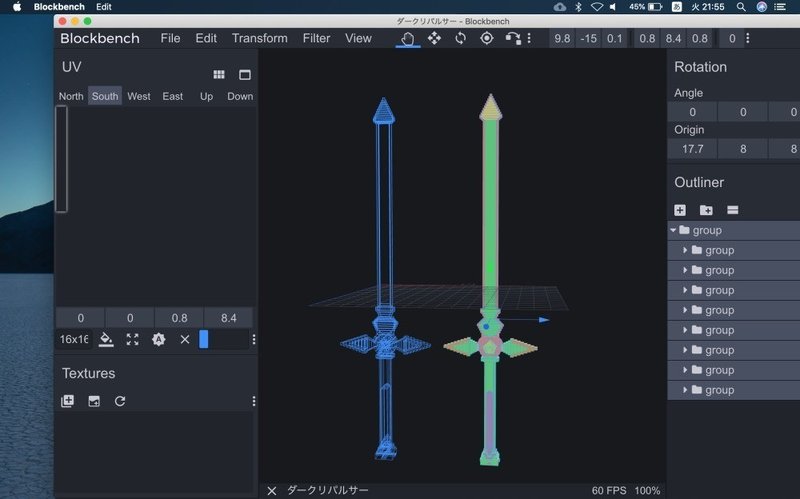This screenshot has height=499, width=800.
Task: Open the Apple menu
Action: click(x=17, y=7)
